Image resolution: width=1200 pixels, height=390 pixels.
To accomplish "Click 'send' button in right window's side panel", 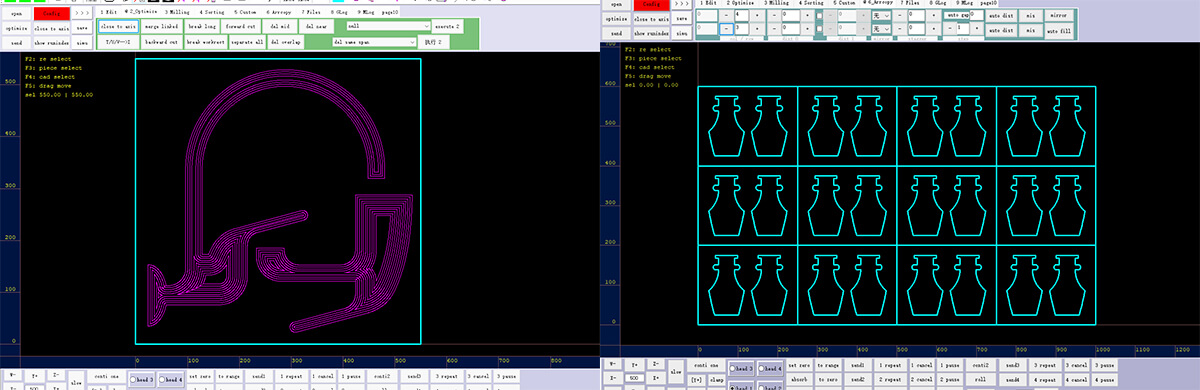I will tap(616, 33).
